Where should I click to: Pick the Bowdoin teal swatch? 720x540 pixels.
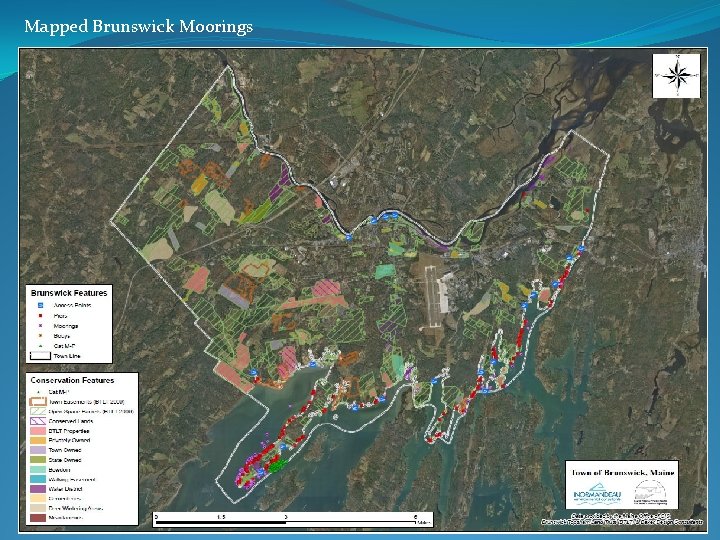(x=38, y=470)
